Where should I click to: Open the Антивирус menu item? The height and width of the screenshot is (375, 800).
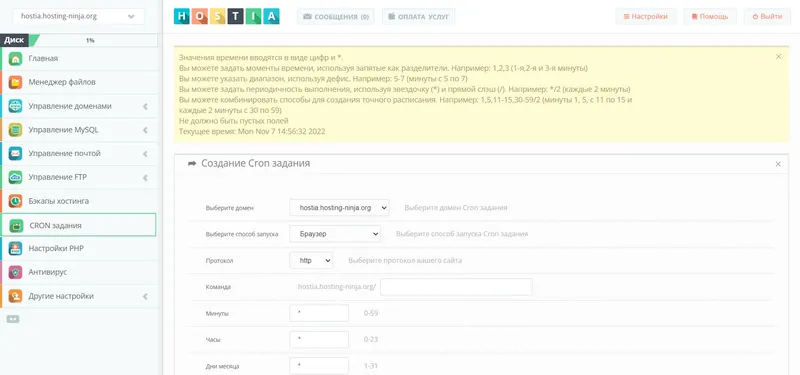(79, 272)
